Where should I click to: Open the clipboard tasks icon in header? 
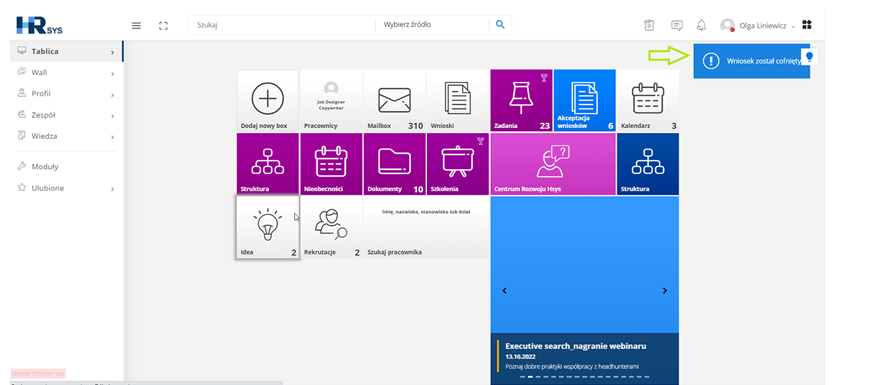pos(649,25)
